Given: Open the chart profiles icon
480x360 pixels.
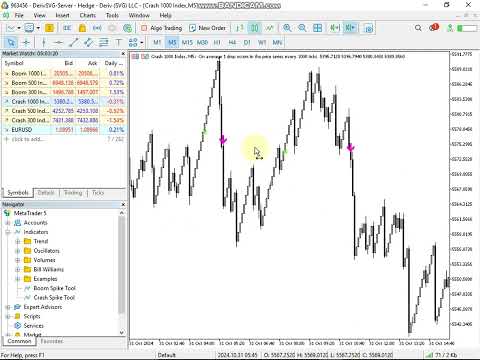Looking at the screenshot, I should click(x=30, y=28).
